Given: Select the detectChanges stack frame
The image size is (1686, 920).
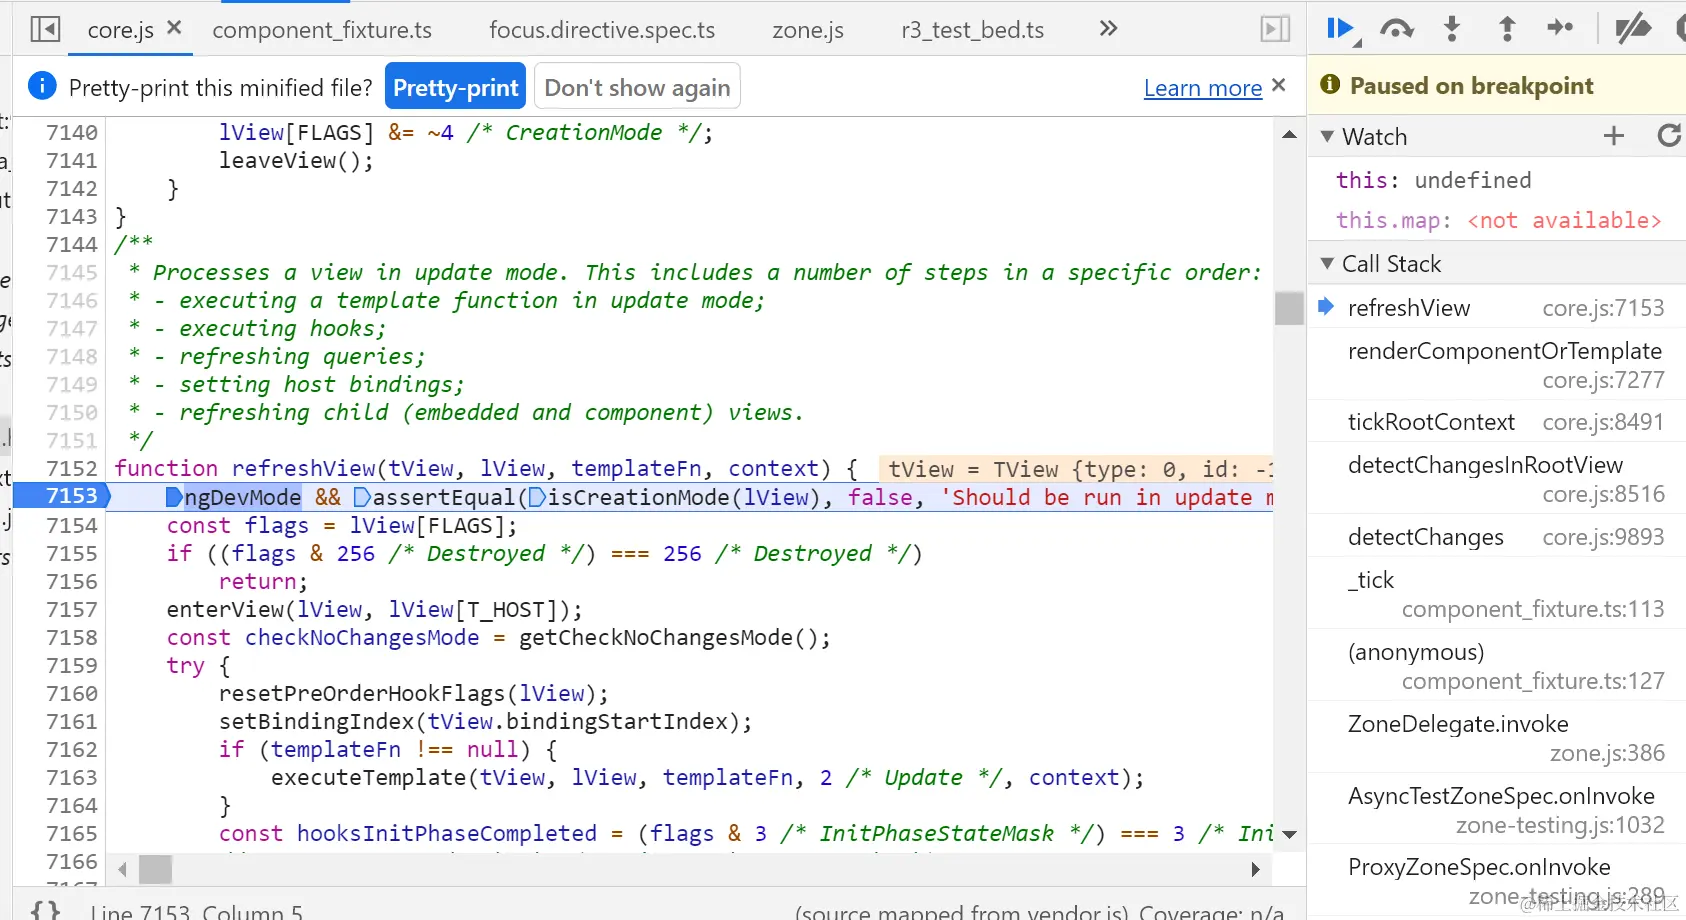Looking at the screenshot, I should 1497,537.
